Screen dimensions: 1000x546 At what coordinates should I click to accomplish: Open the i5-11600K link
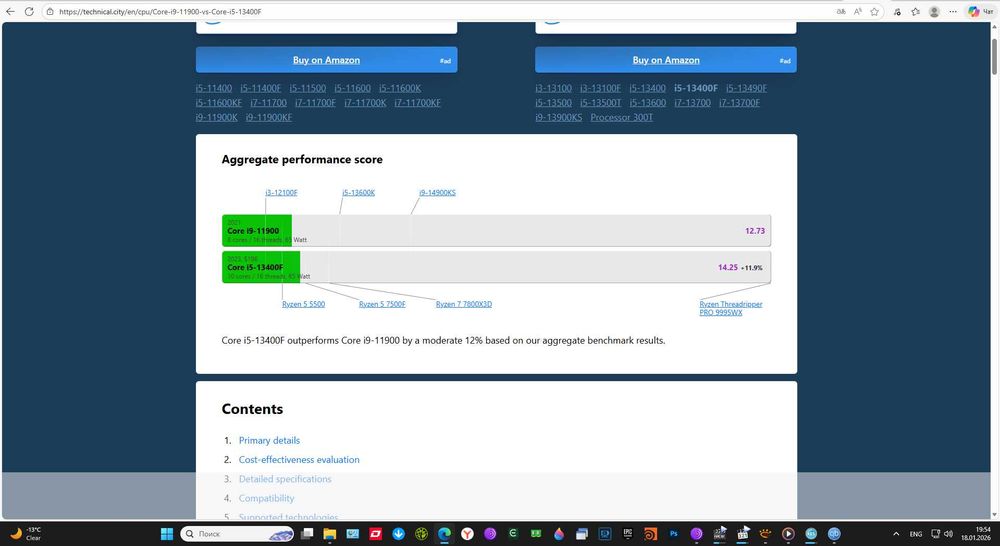coord(400,88)
